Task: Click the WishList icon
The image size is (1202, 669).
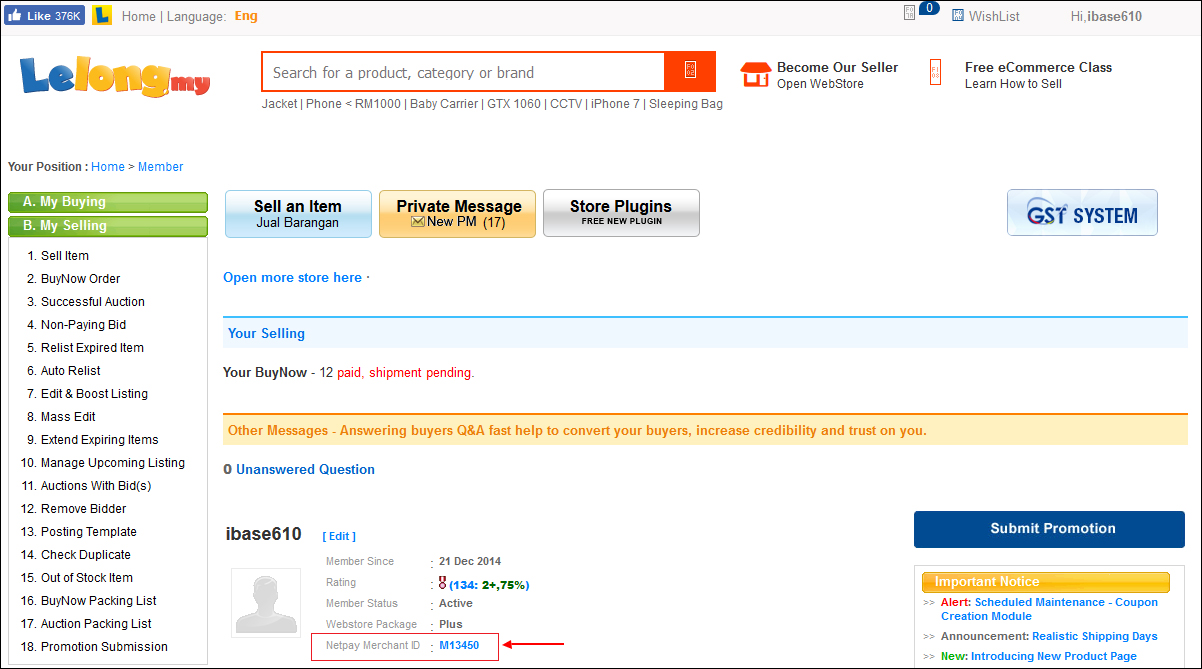Action: pos(958,16)
